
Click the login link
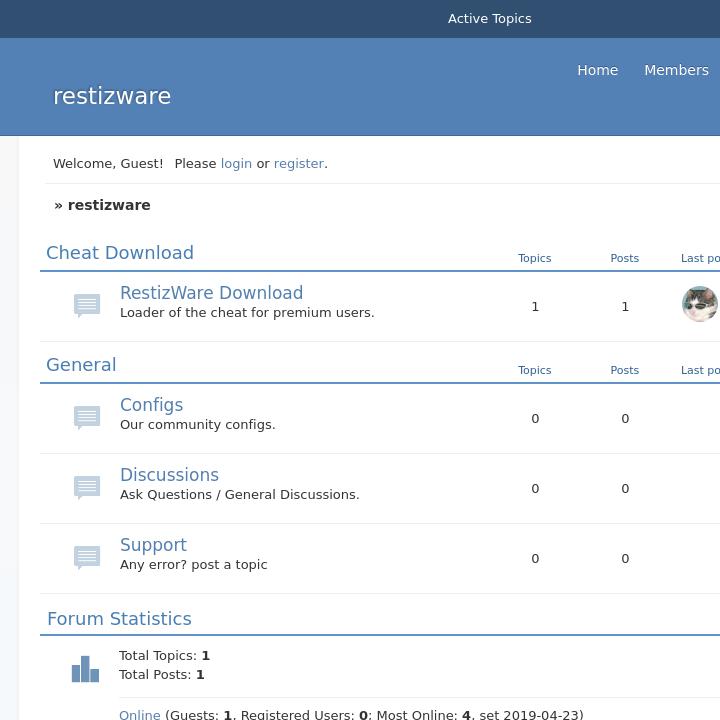click(x=236, y=163)
